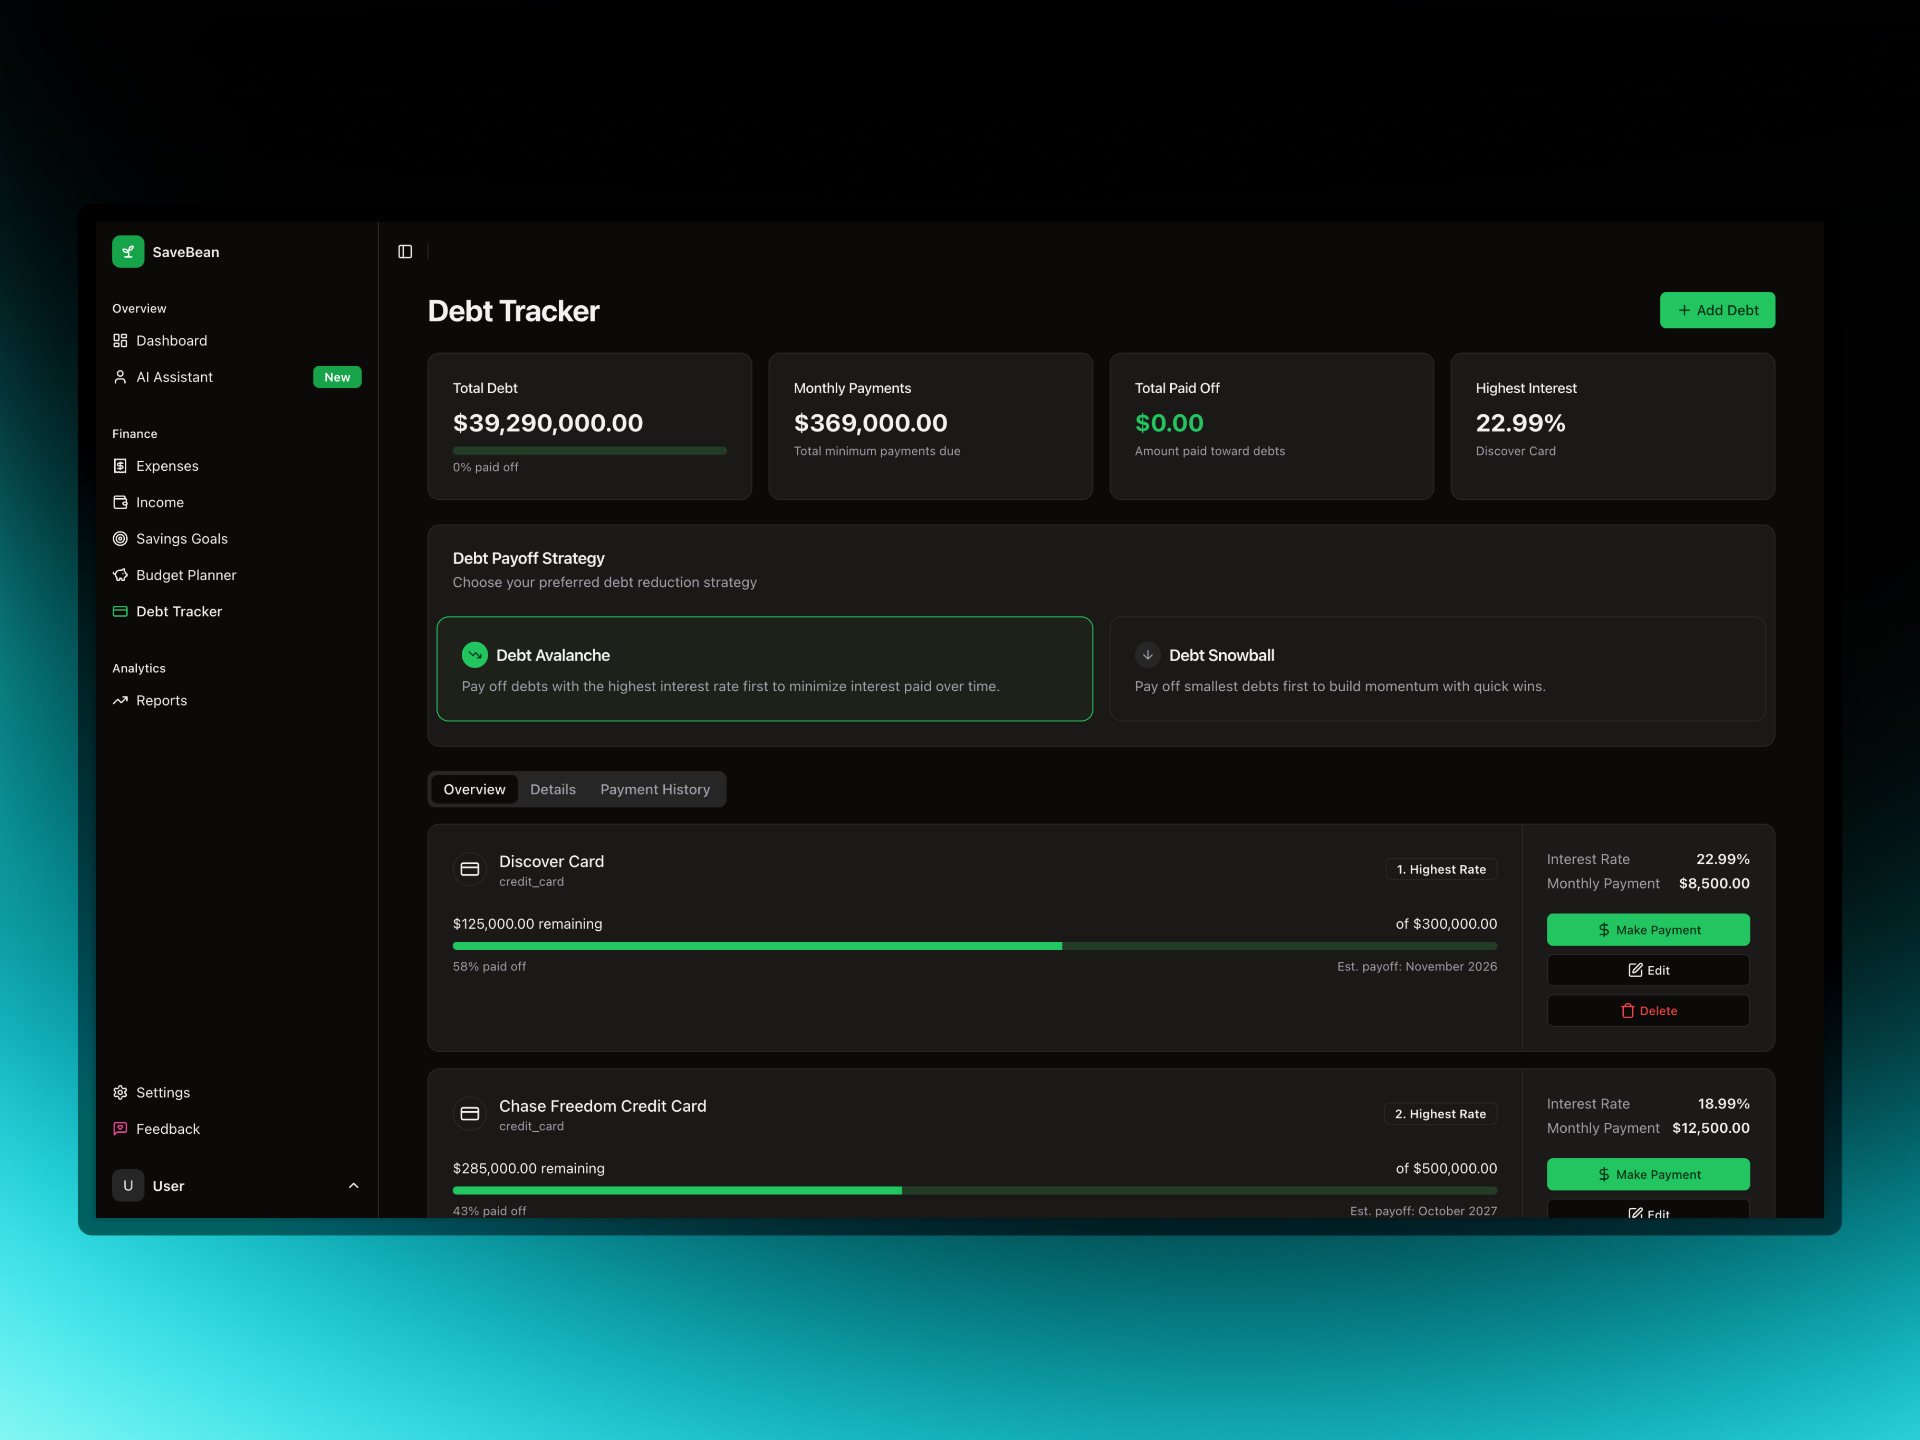Toggle the sidebar panel icon
This screenshot has height=1440, width=1920.
[x=405, y=252]
